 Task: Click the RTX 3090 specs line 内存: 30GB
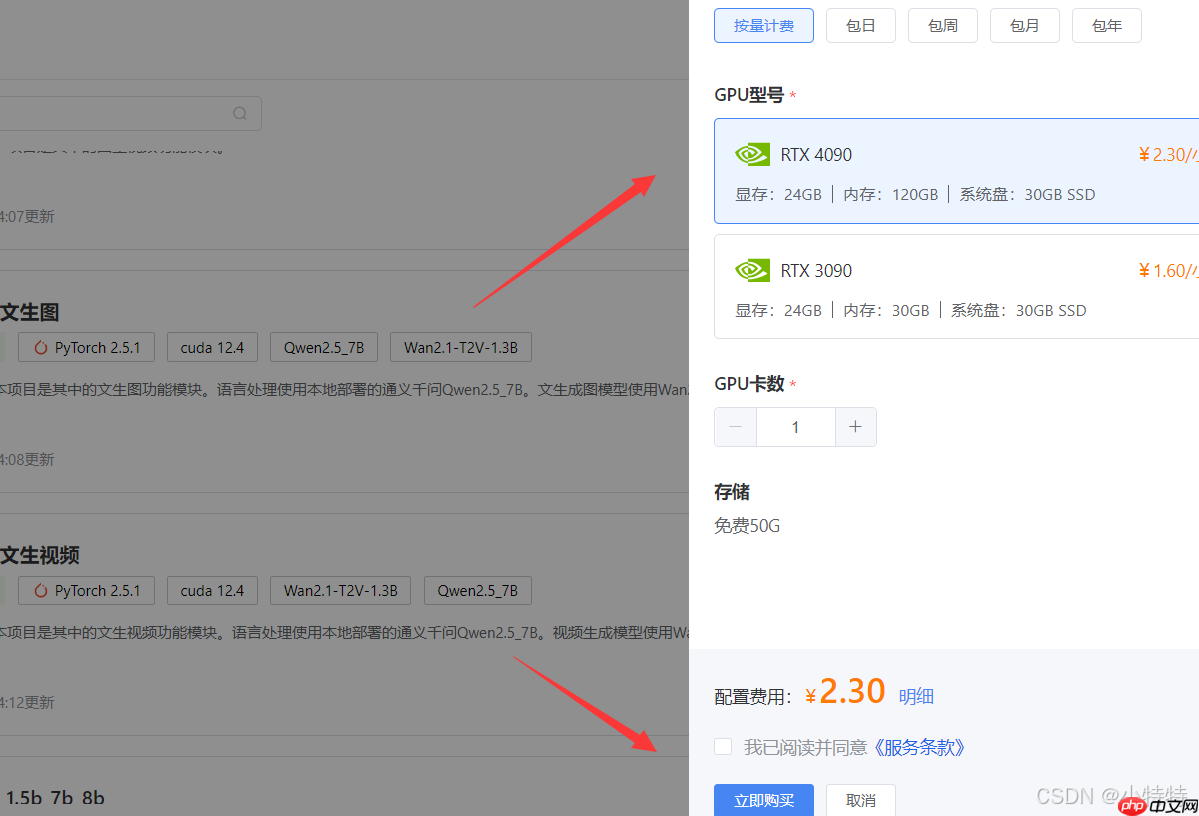[x=886, y=310]
